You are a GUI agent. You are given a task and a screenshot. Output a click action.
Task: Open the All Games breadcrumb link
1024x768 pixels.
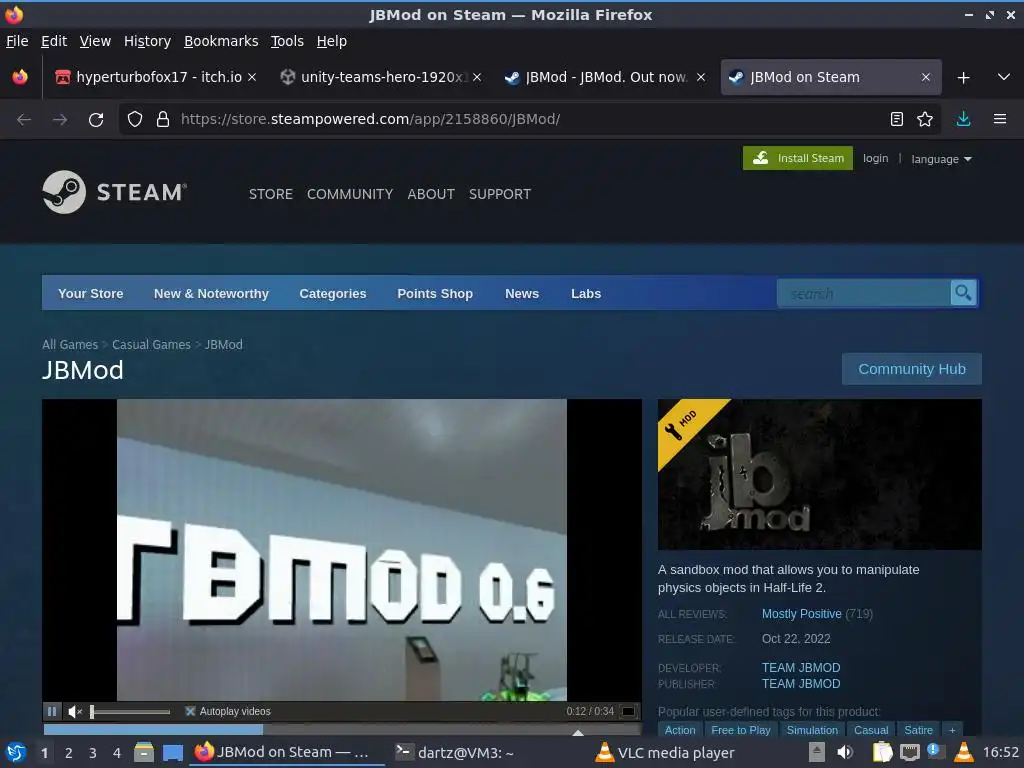[x=70, y=344]
